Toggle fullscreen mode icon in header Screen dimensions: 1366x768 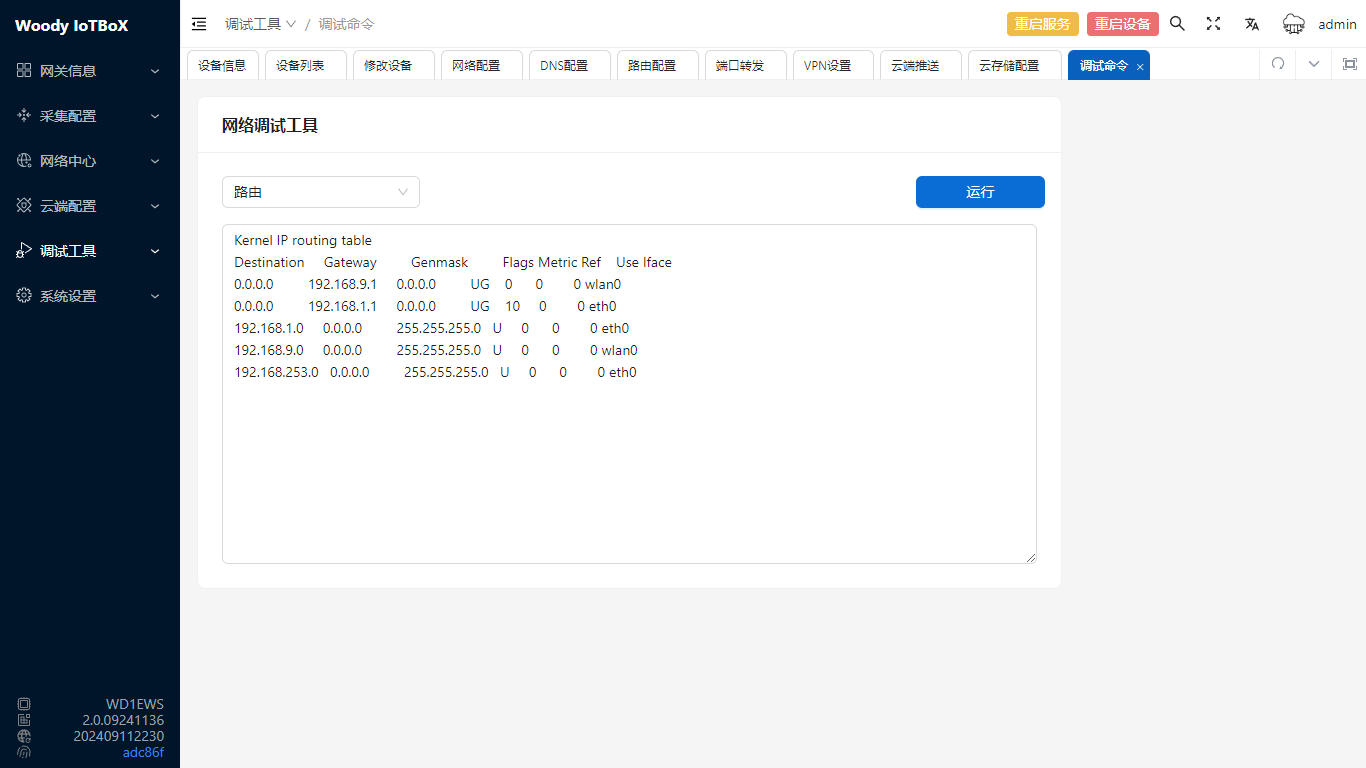tap(1213, 24)
